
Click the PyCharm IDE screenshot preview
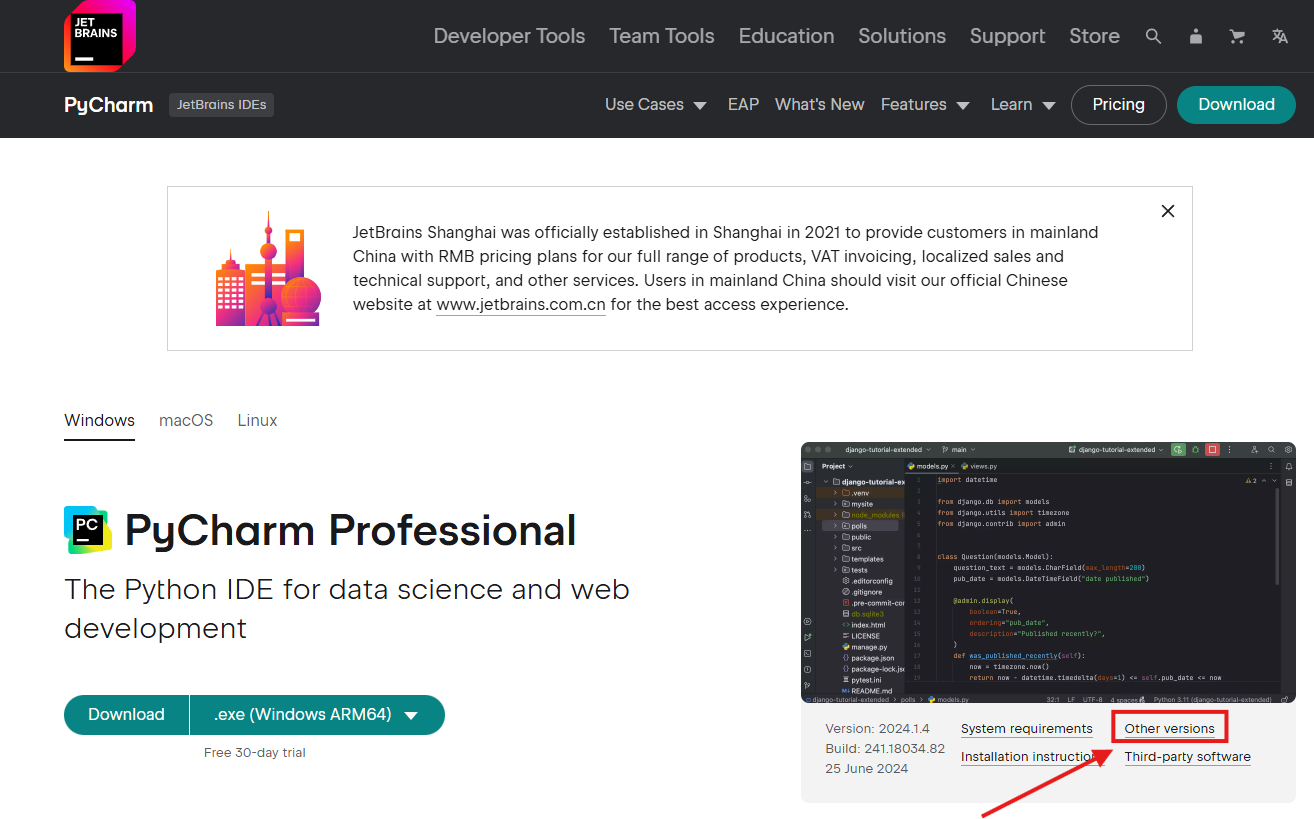(x=1048, y=572)
